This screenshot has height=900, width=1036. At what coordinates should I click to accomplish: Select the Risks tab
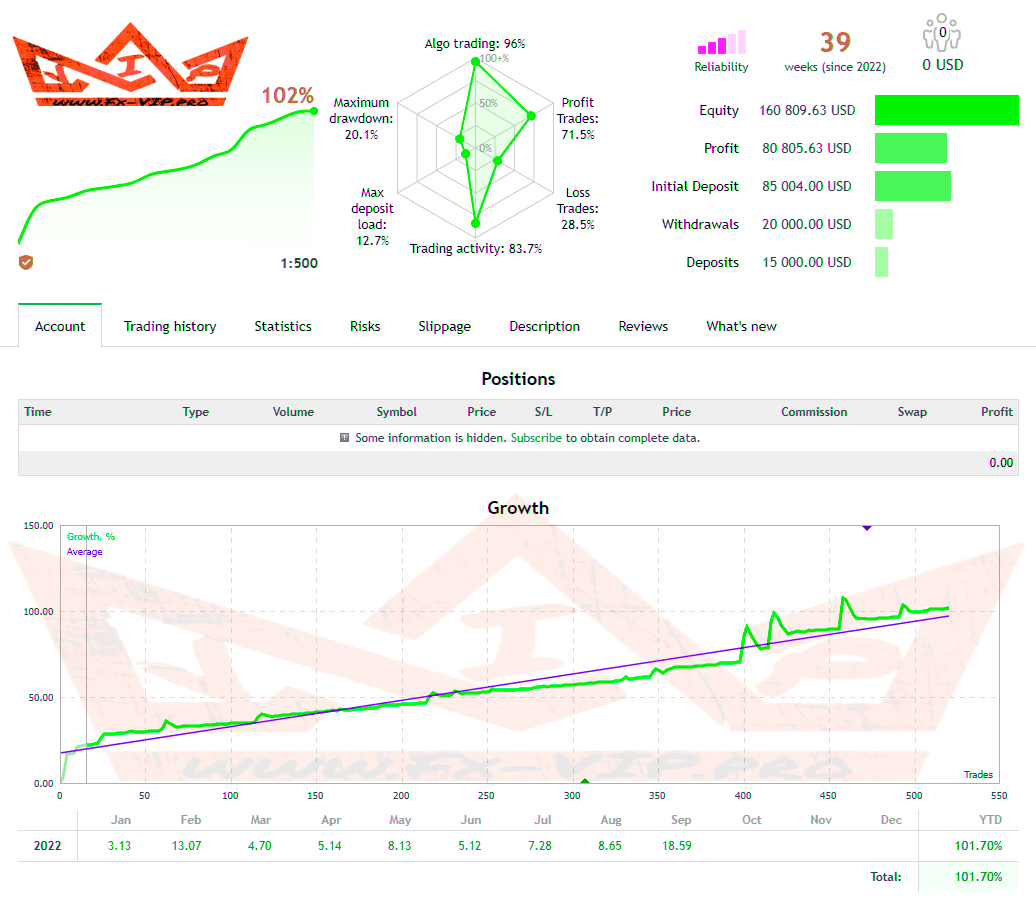click(365, 326)
